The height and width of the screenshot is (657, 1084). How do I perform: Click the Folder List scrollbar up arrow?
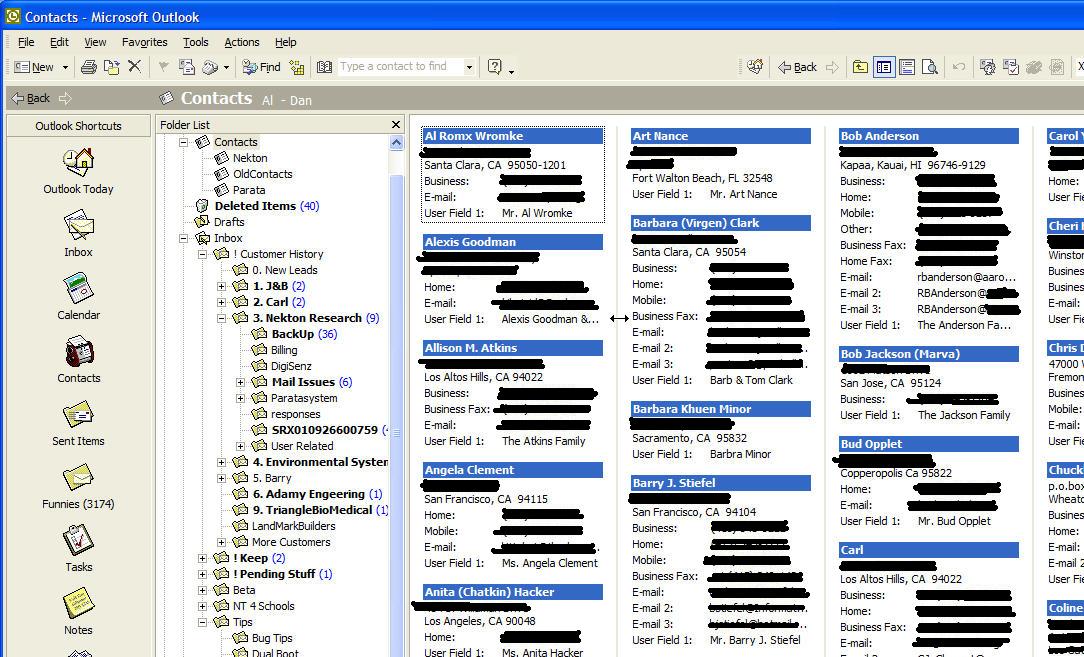click(396, 142)
